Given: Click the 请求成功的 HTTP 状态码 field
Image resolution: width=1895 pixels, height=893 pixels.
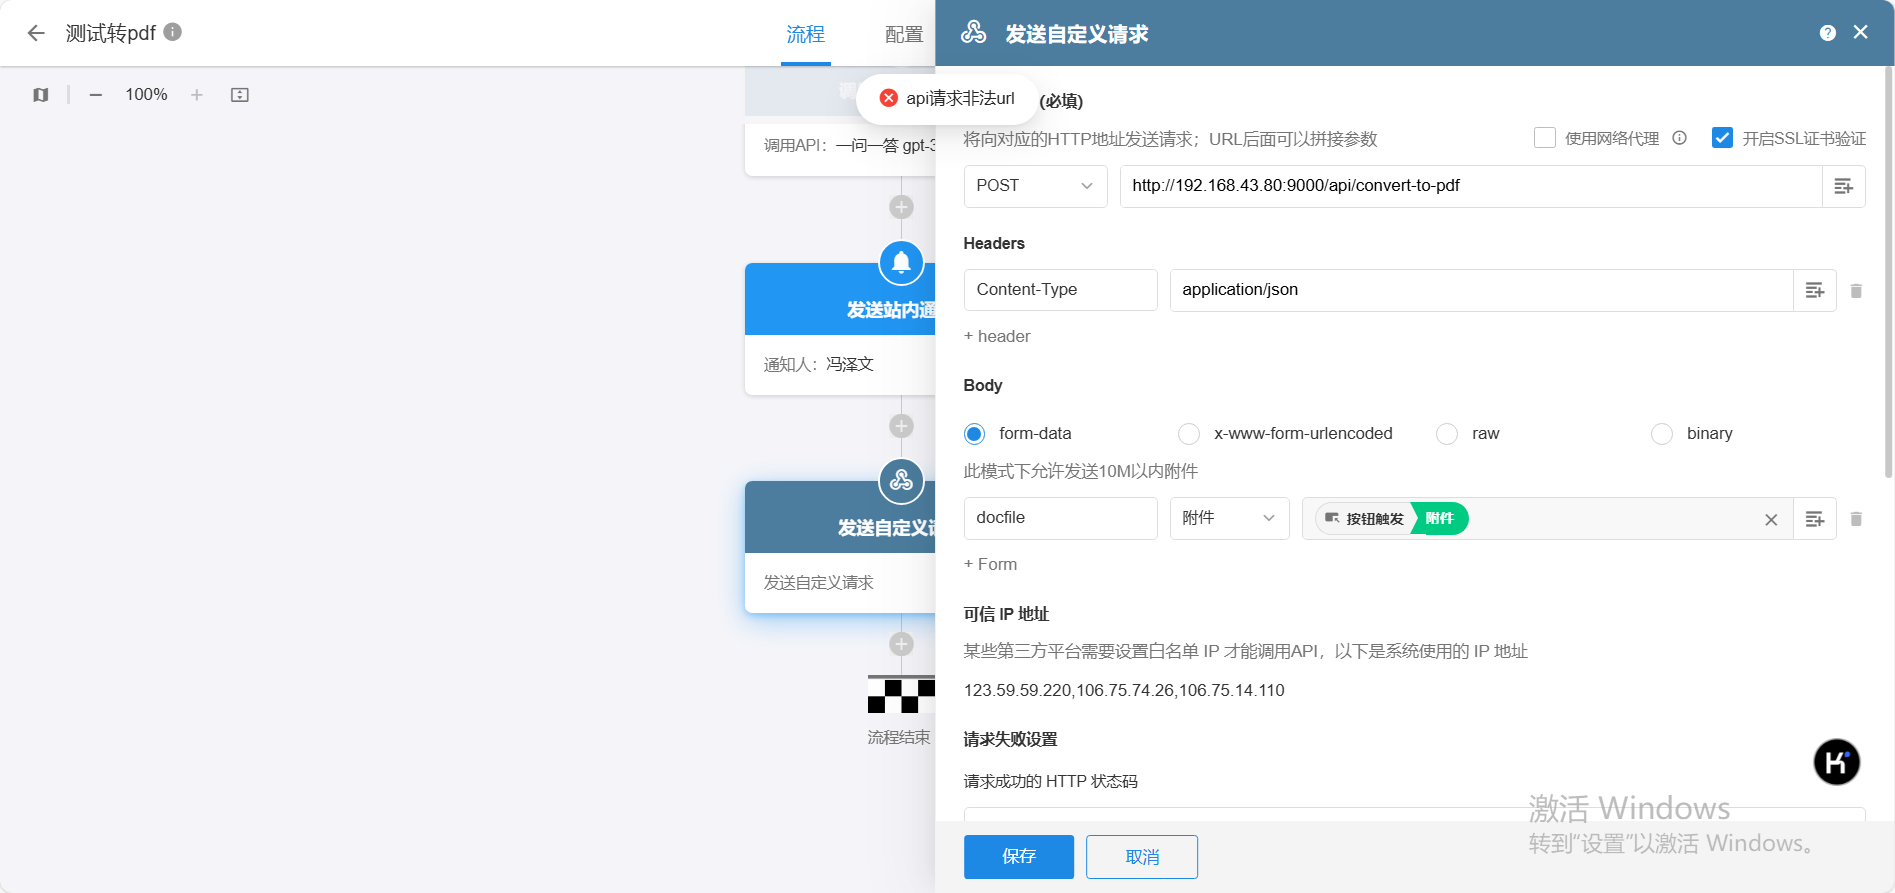Looking at the screenshot, I should (1414, 814).
